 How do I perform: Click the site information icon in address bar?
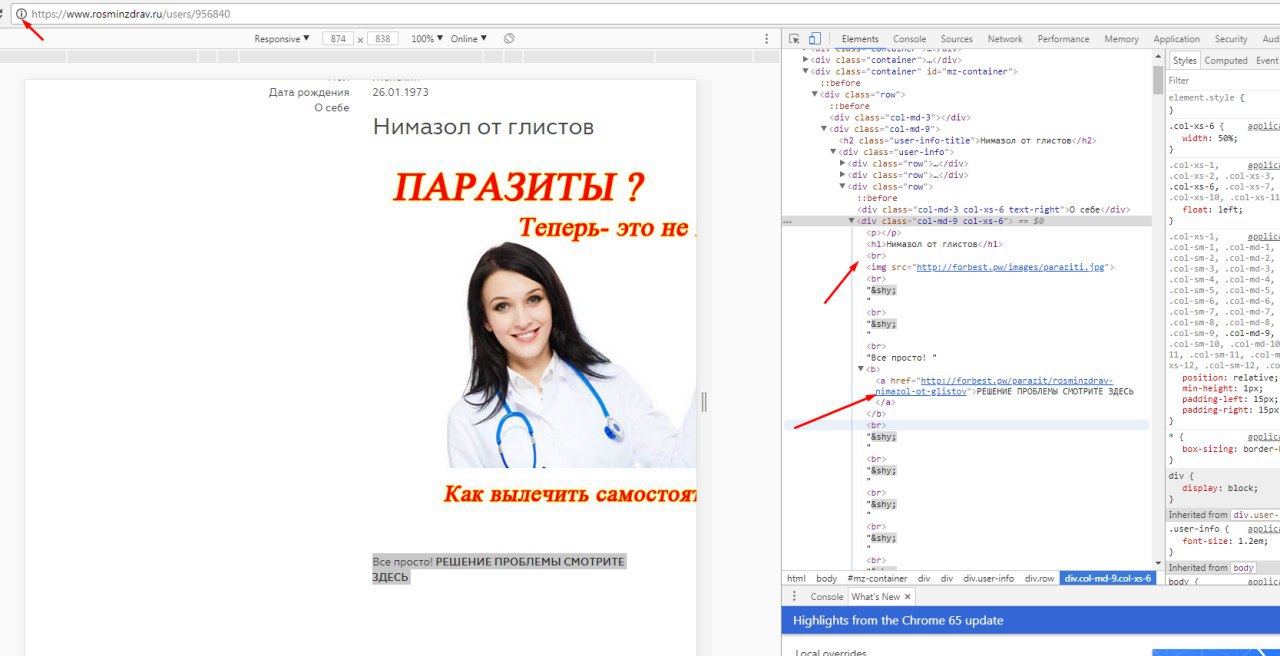click(22, 14)
